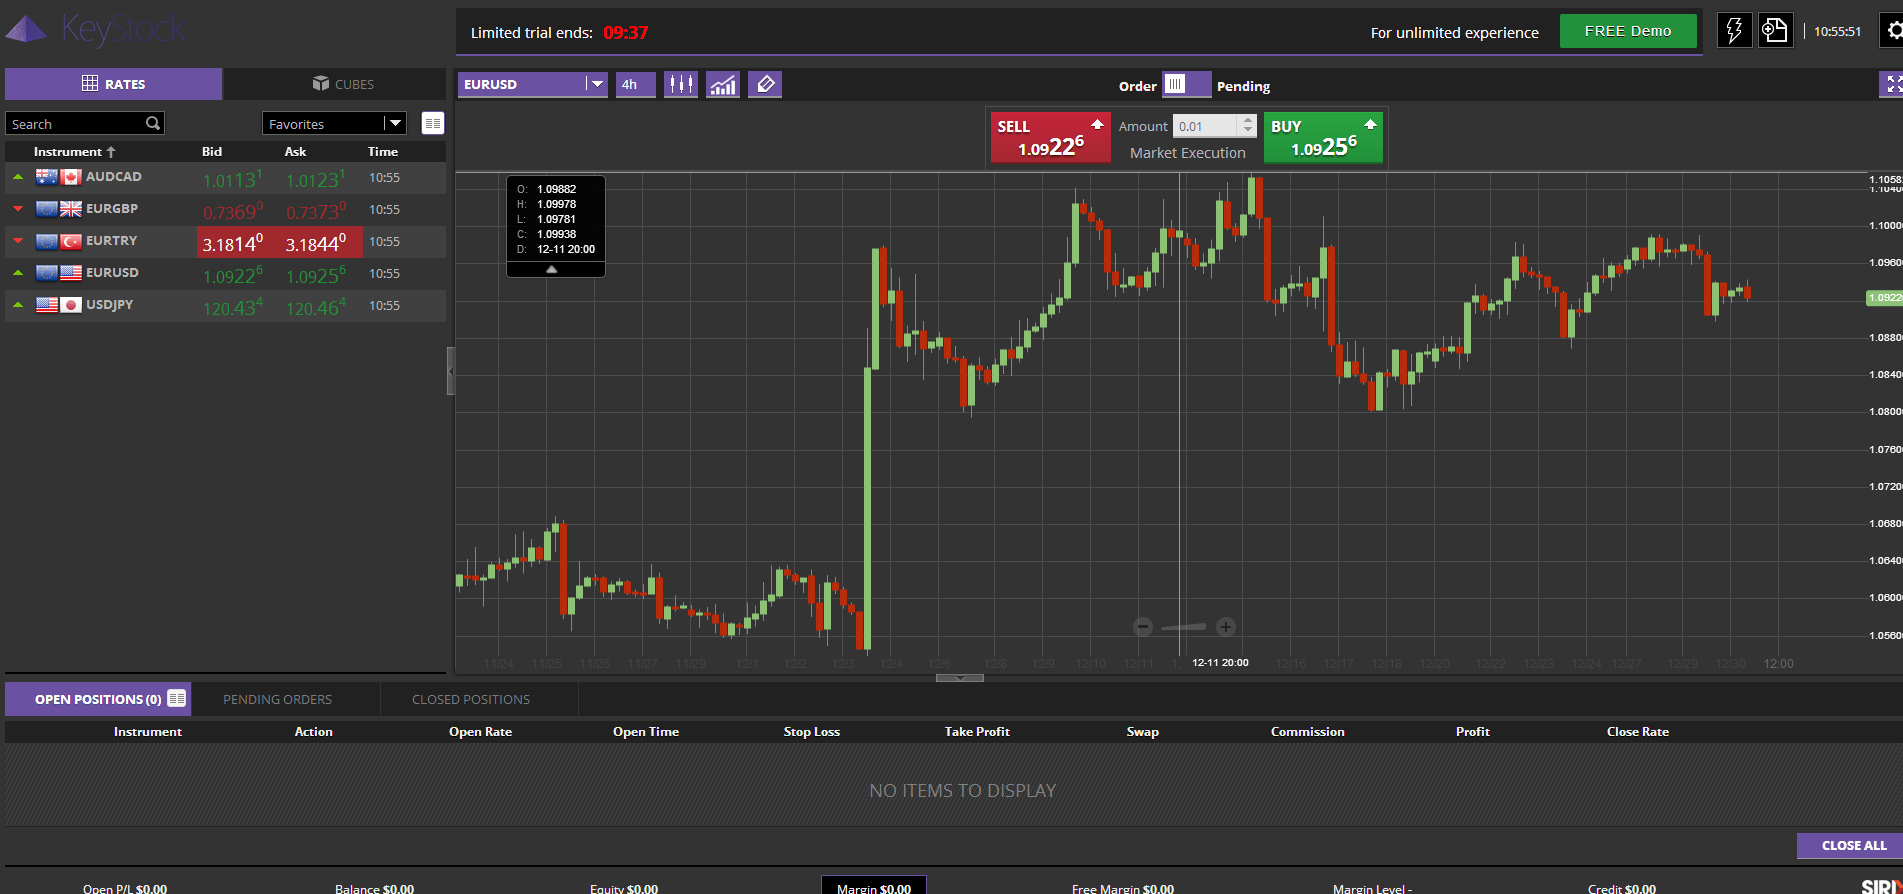
Task: Collapse chart panel bottom handle
Action: [x=959, y=677]
